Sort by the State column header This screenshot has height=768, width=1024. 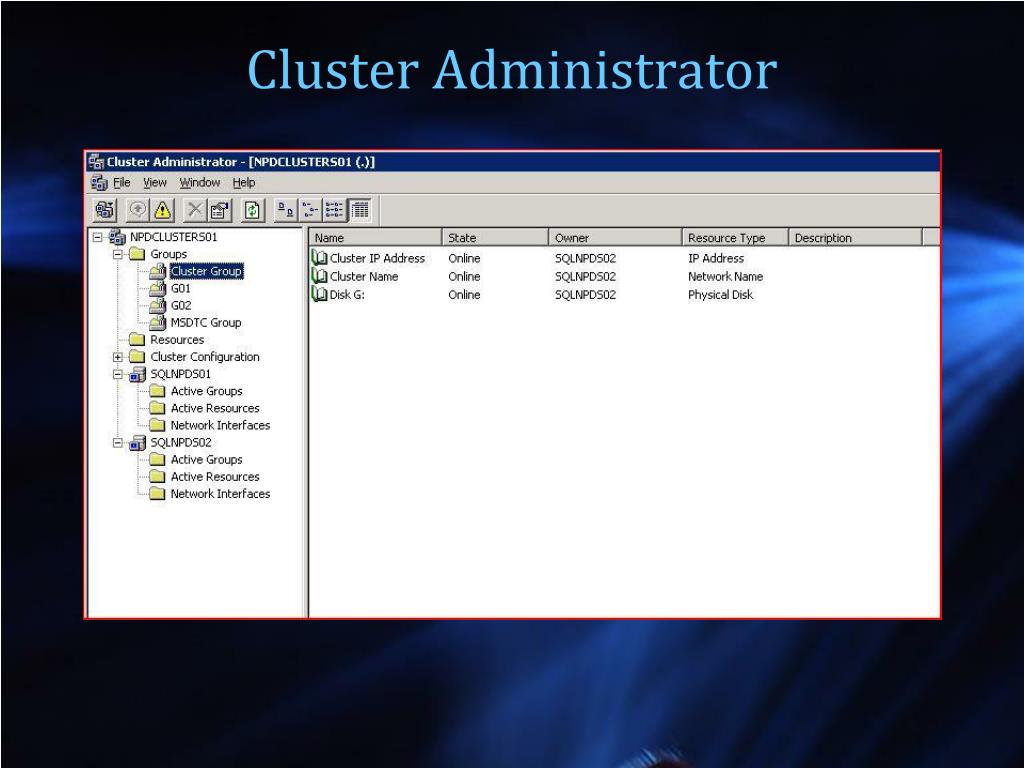496,238
